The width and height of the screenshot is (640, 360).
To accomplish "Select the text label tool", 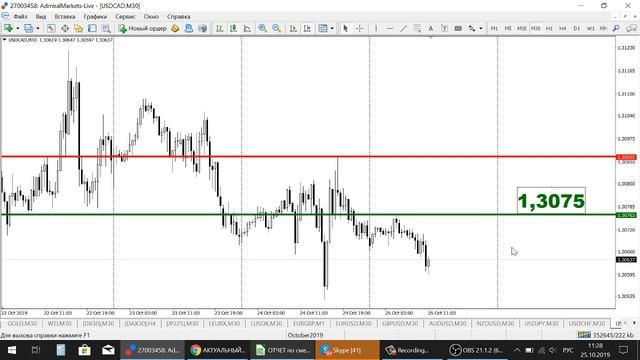I will pos(444,28).
